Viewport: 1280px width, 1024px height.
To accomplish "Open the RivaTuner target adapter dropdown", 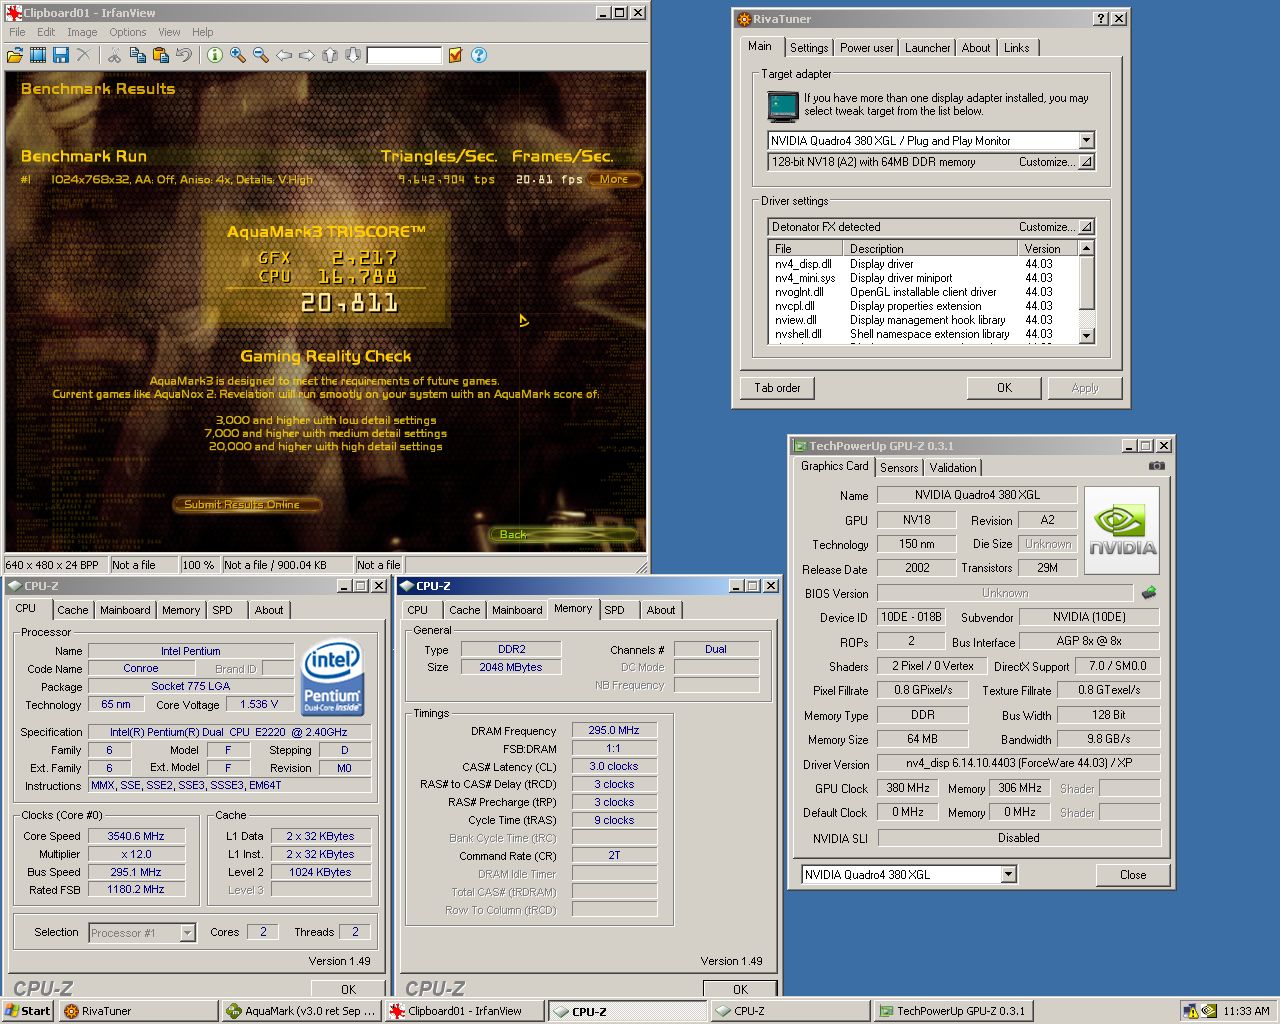I will [x=1086, y=141].
